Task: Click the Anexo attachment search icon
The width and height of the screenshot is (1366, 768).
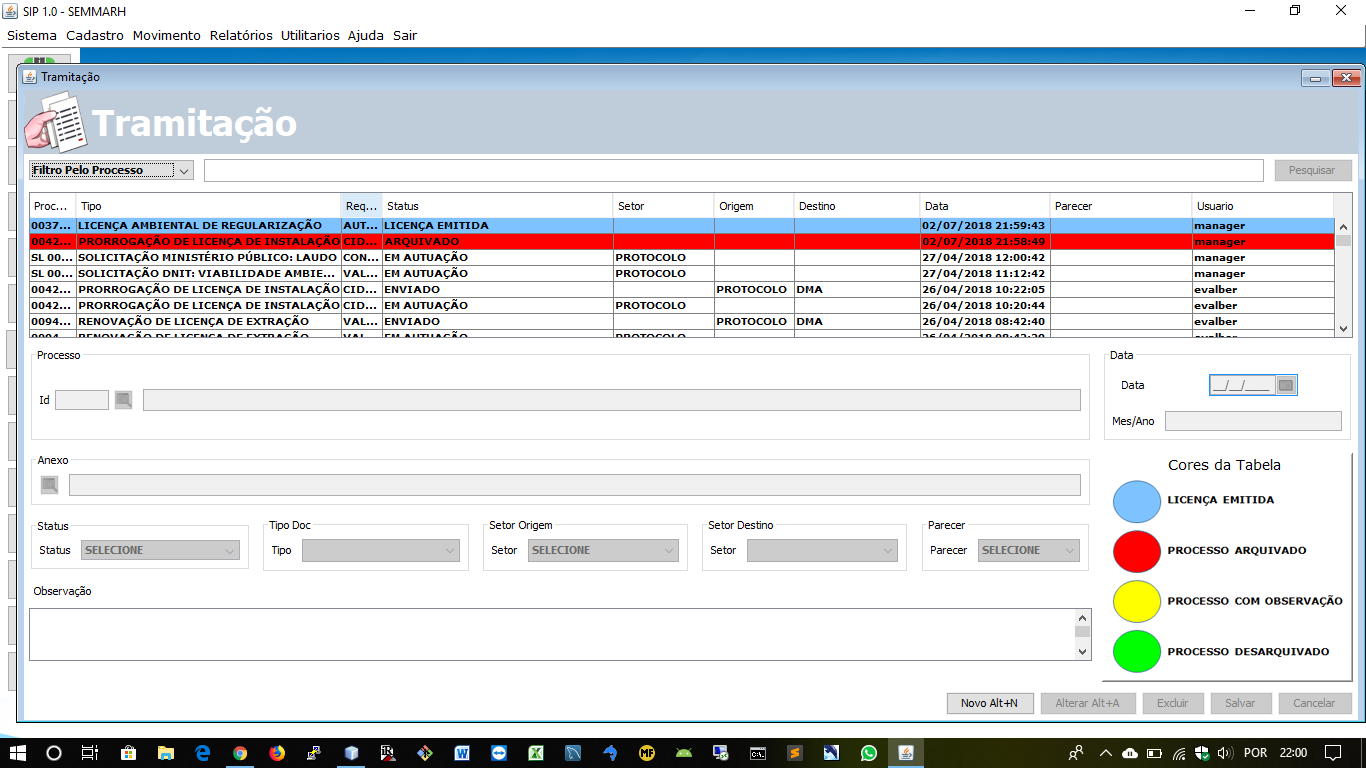Action: pyautogui.click(x=49, y=485)
